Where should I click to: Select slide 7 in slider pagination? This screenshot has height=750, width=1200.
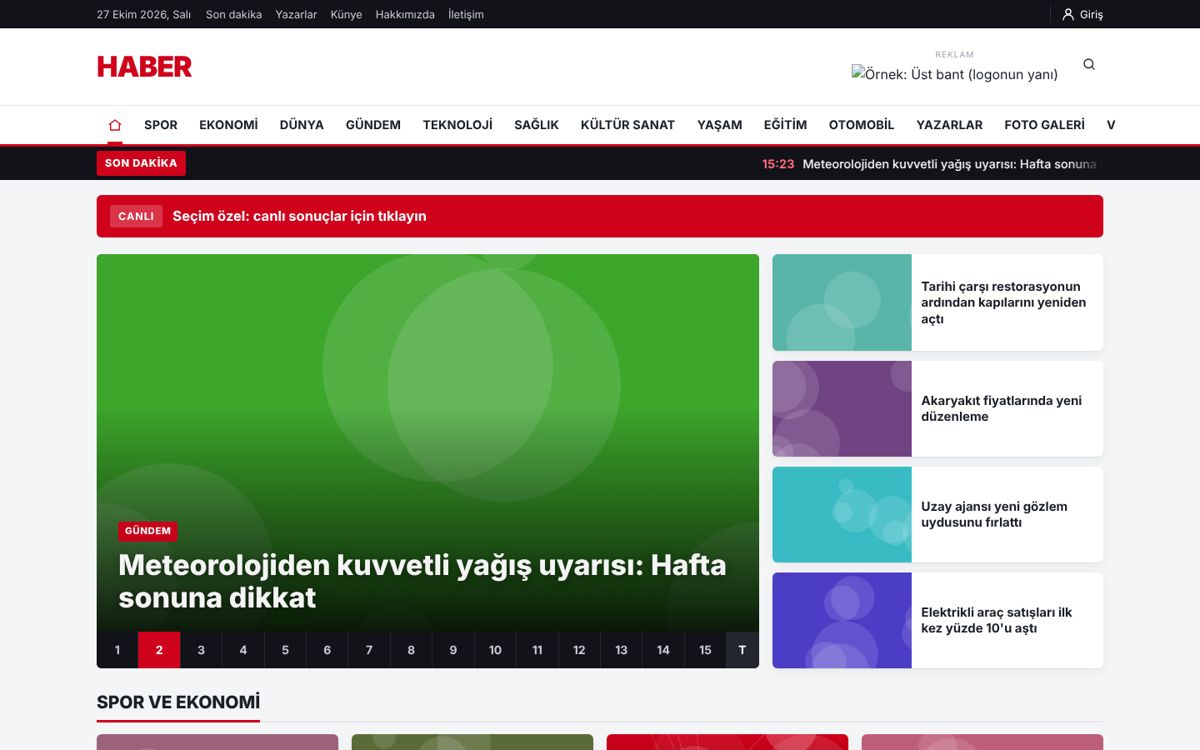pos(369,650)
